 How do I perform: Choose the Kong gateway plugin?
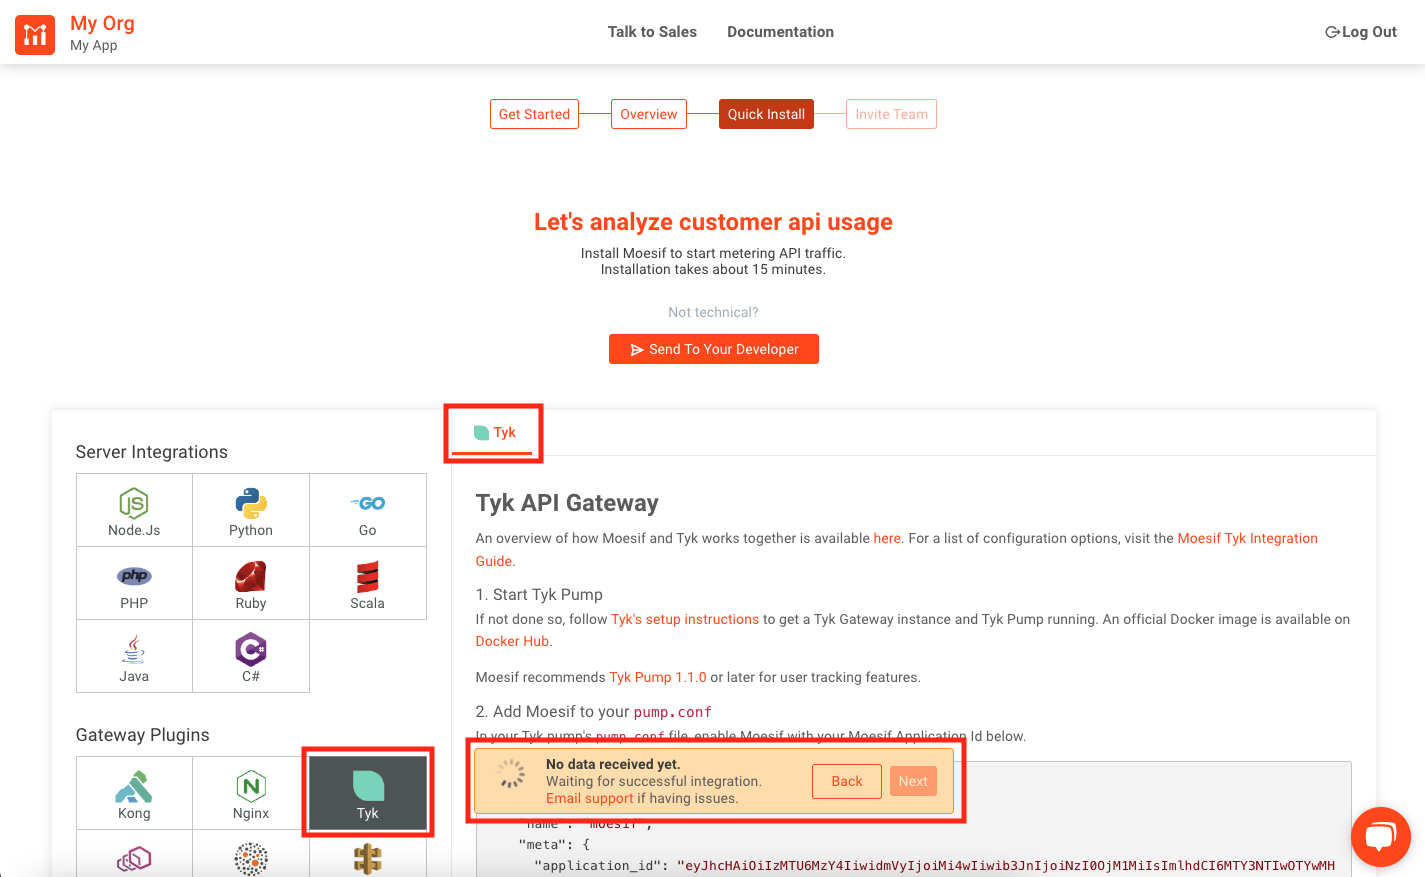pyautogui.click(x=134, y=793)
